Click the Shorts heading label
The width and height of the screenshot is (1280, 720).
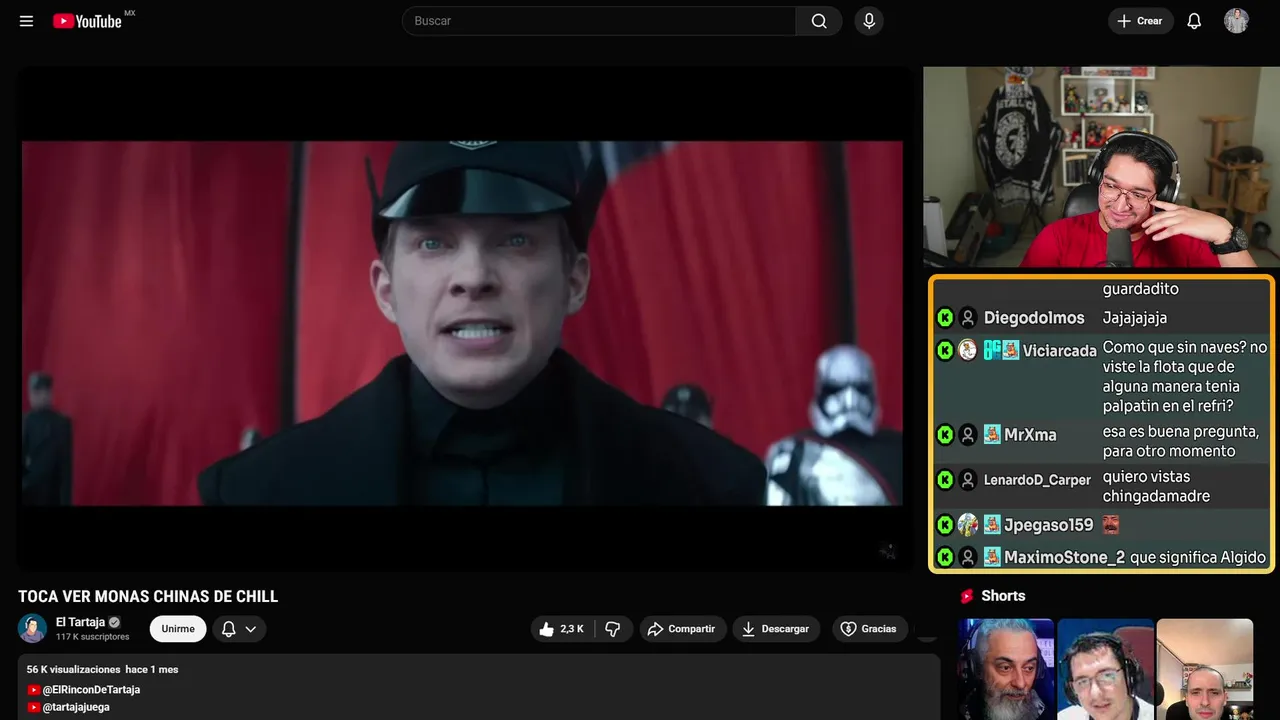pos(1003,596)
